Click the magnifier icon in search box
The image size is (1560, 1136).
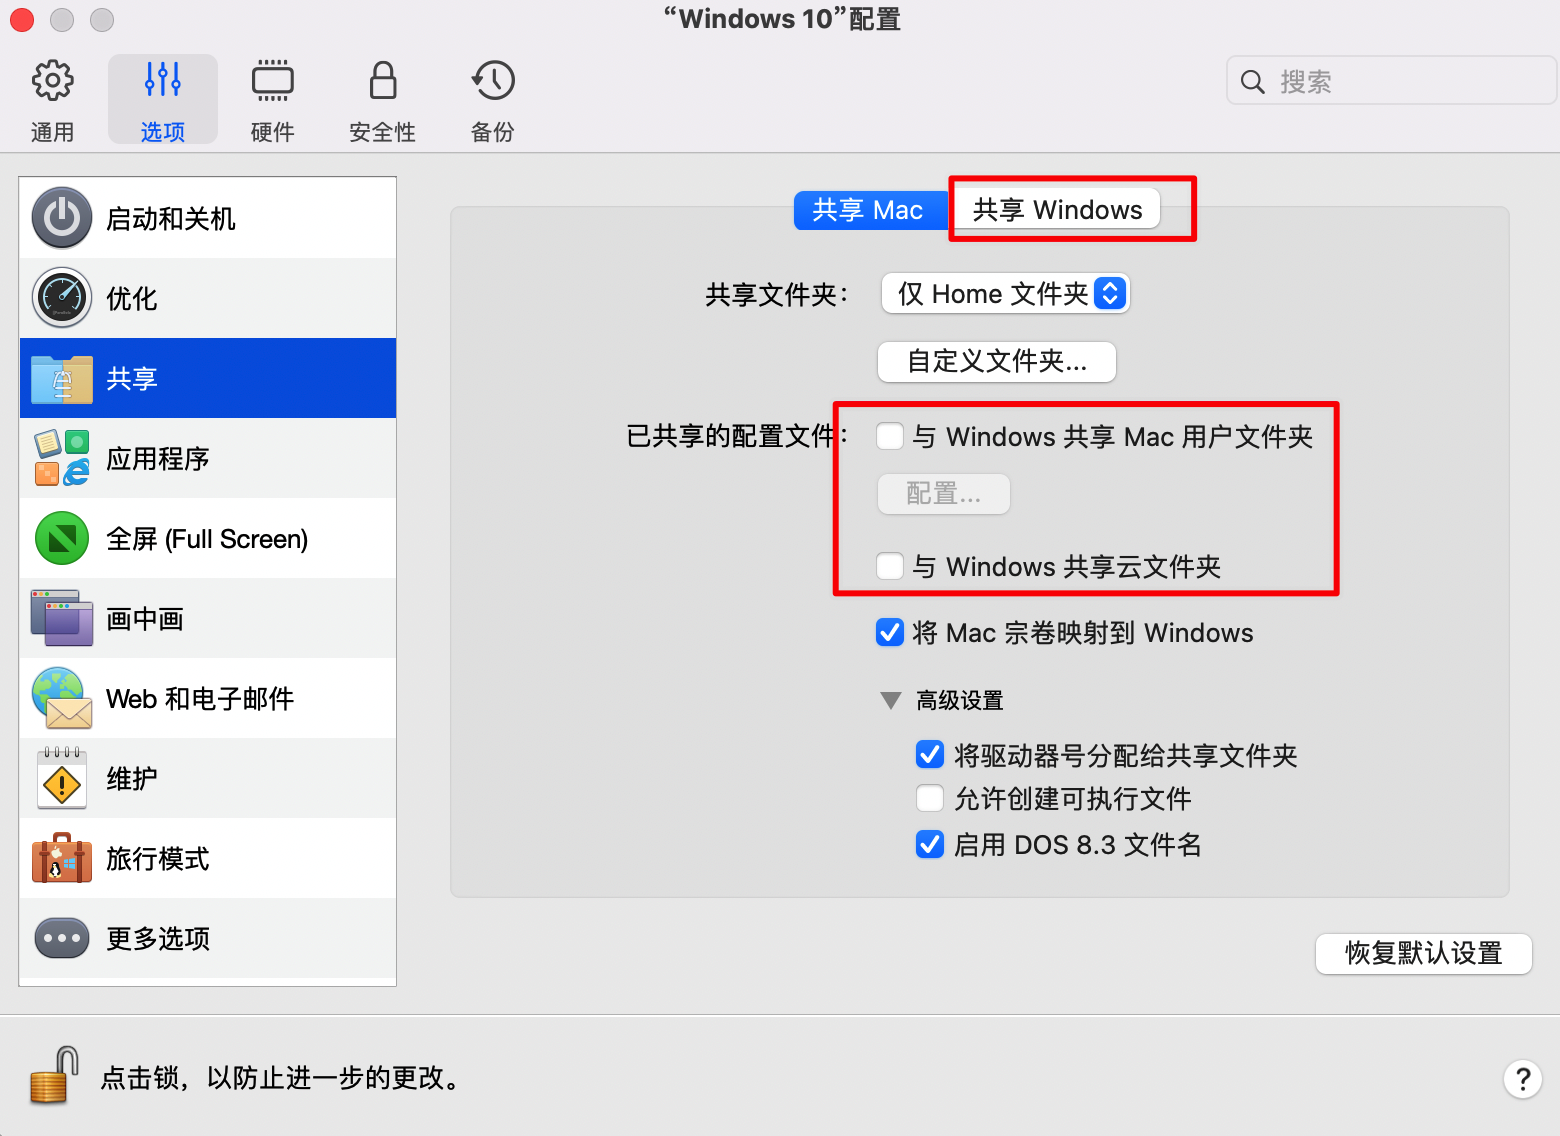(x=1253, y=82)
